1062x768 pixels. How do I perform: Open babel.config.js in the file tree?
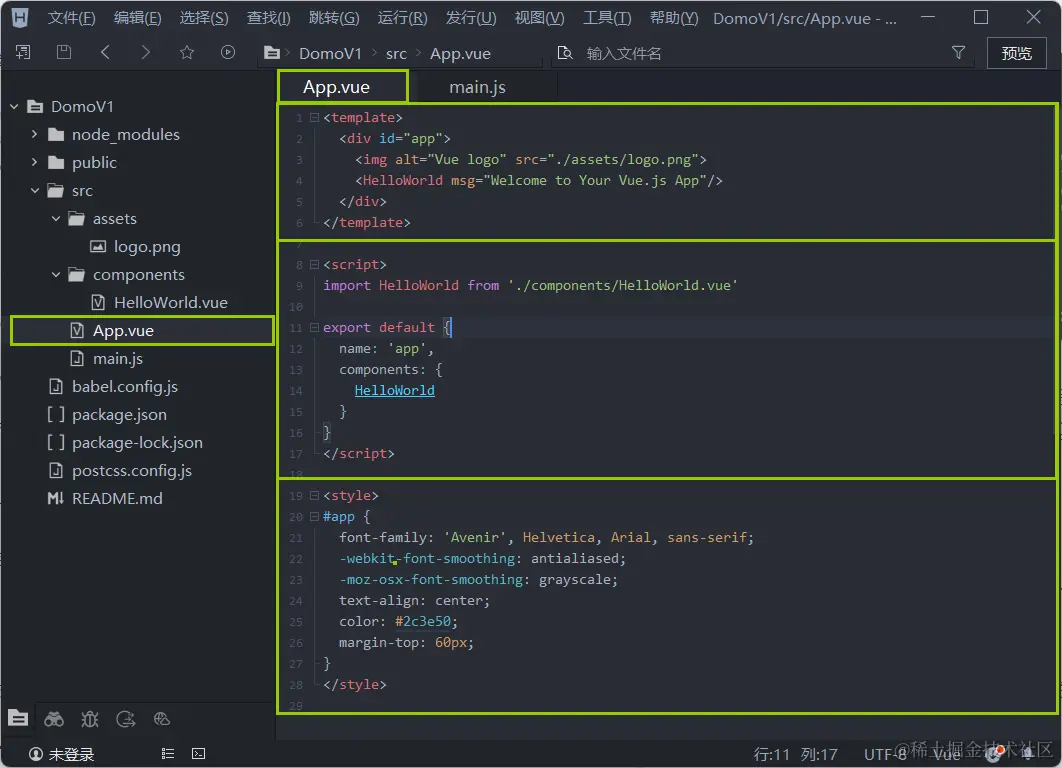click(125, 386)
